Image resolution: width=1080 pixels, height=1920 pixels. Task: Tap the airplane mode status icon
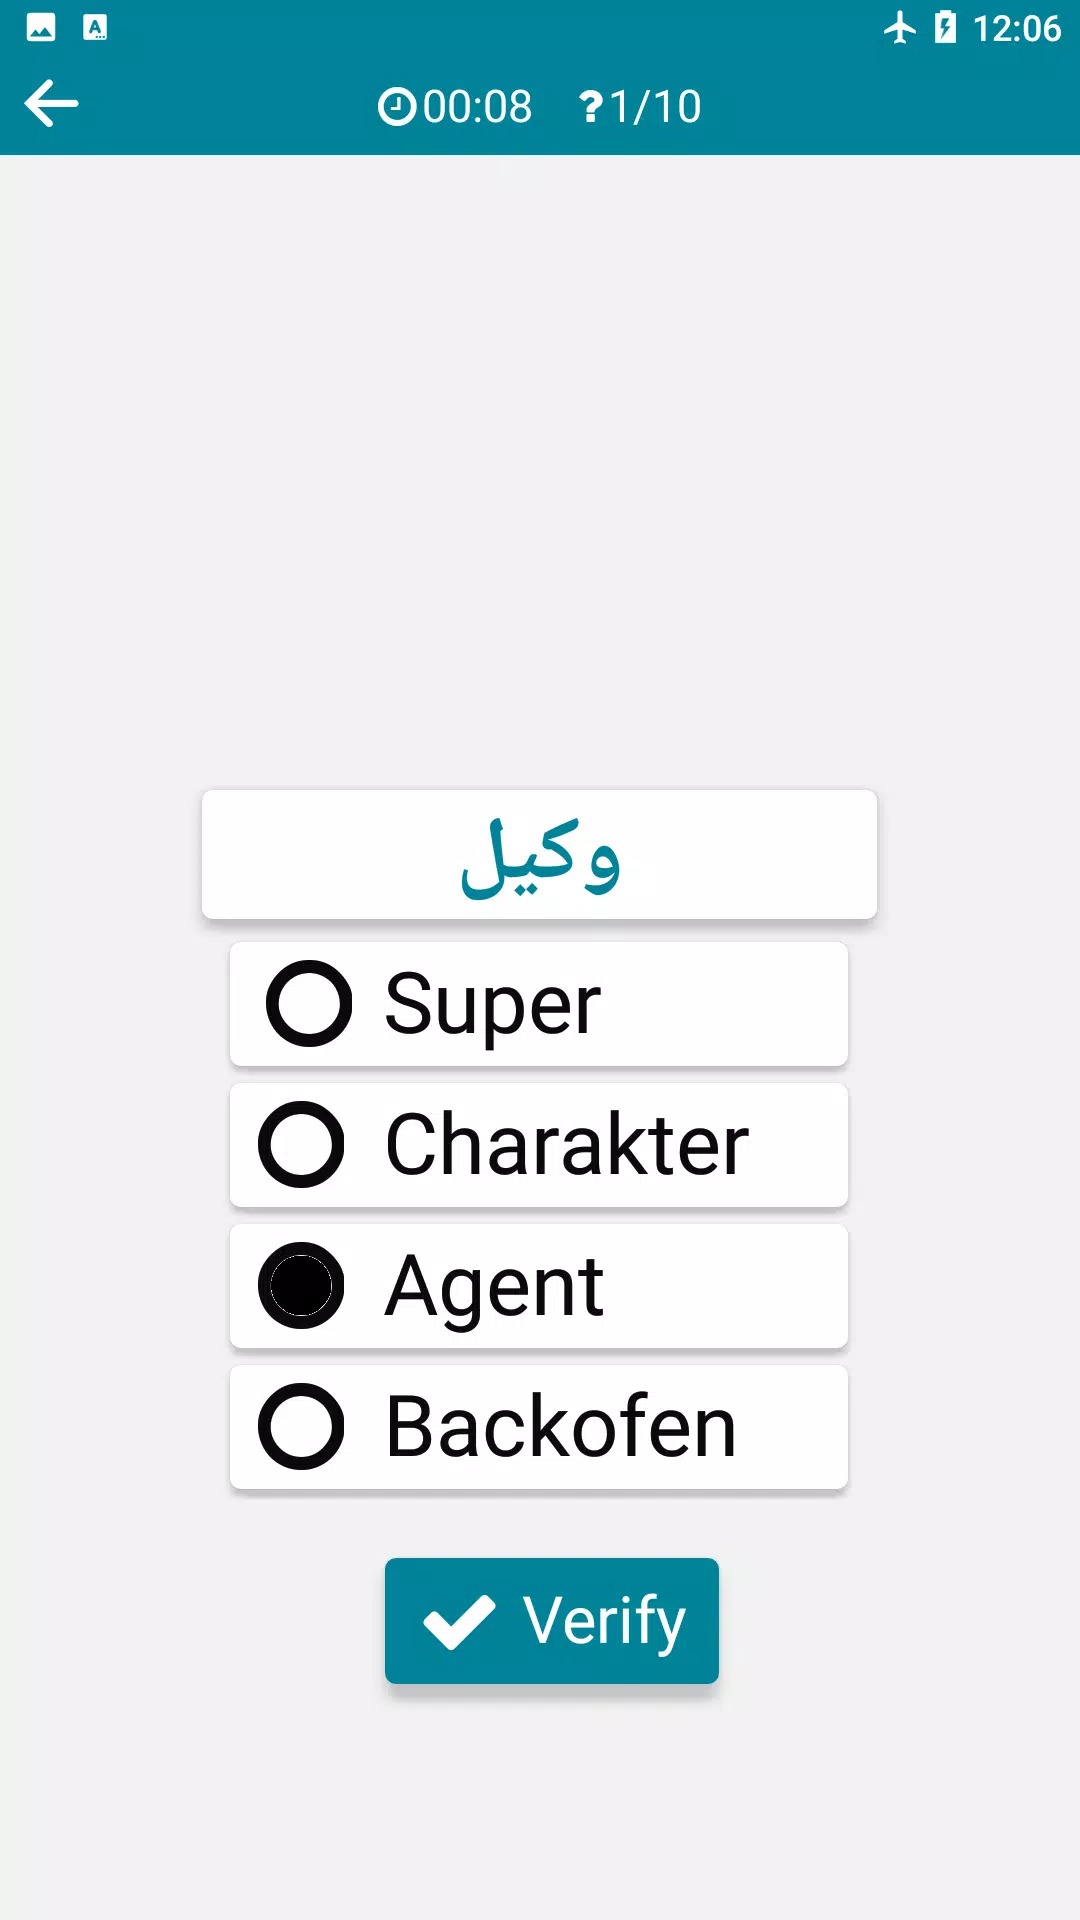(x=899, y=28)
